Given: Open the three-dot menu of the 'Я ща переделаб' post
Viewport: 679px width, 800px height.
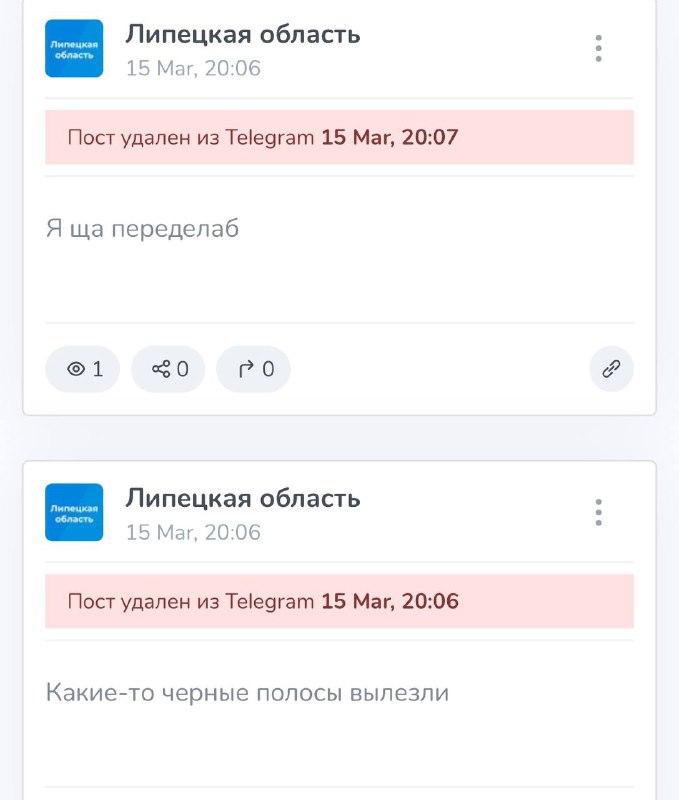Looking at the screenshot, I should [598, 48].
